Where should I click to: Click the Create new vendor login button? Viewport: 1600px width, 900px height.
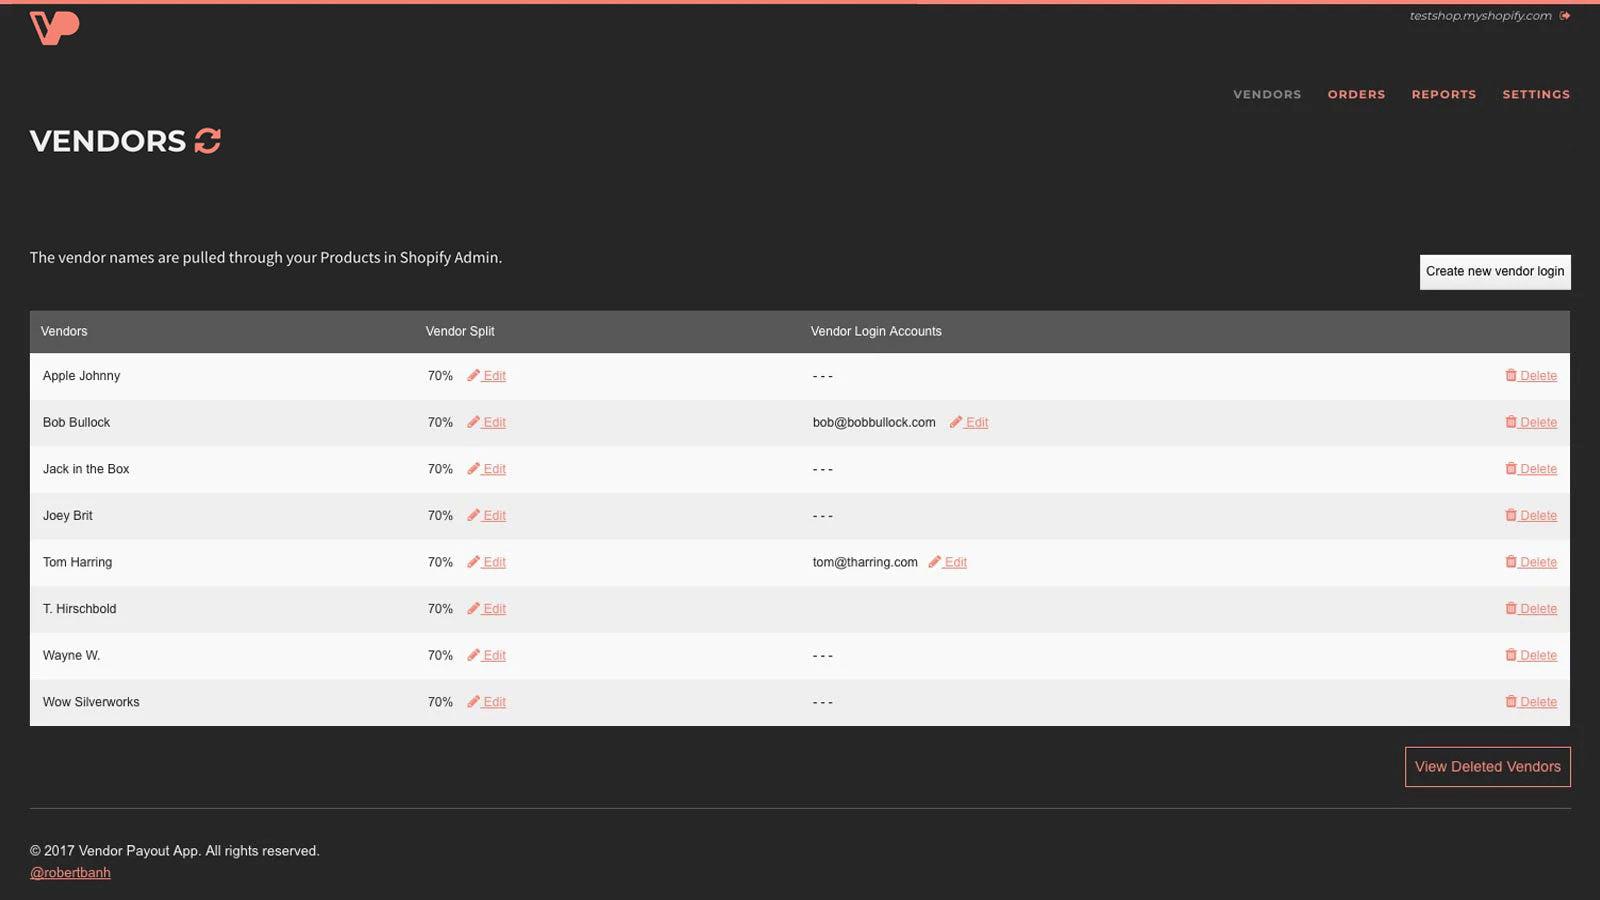point(1494,271)
